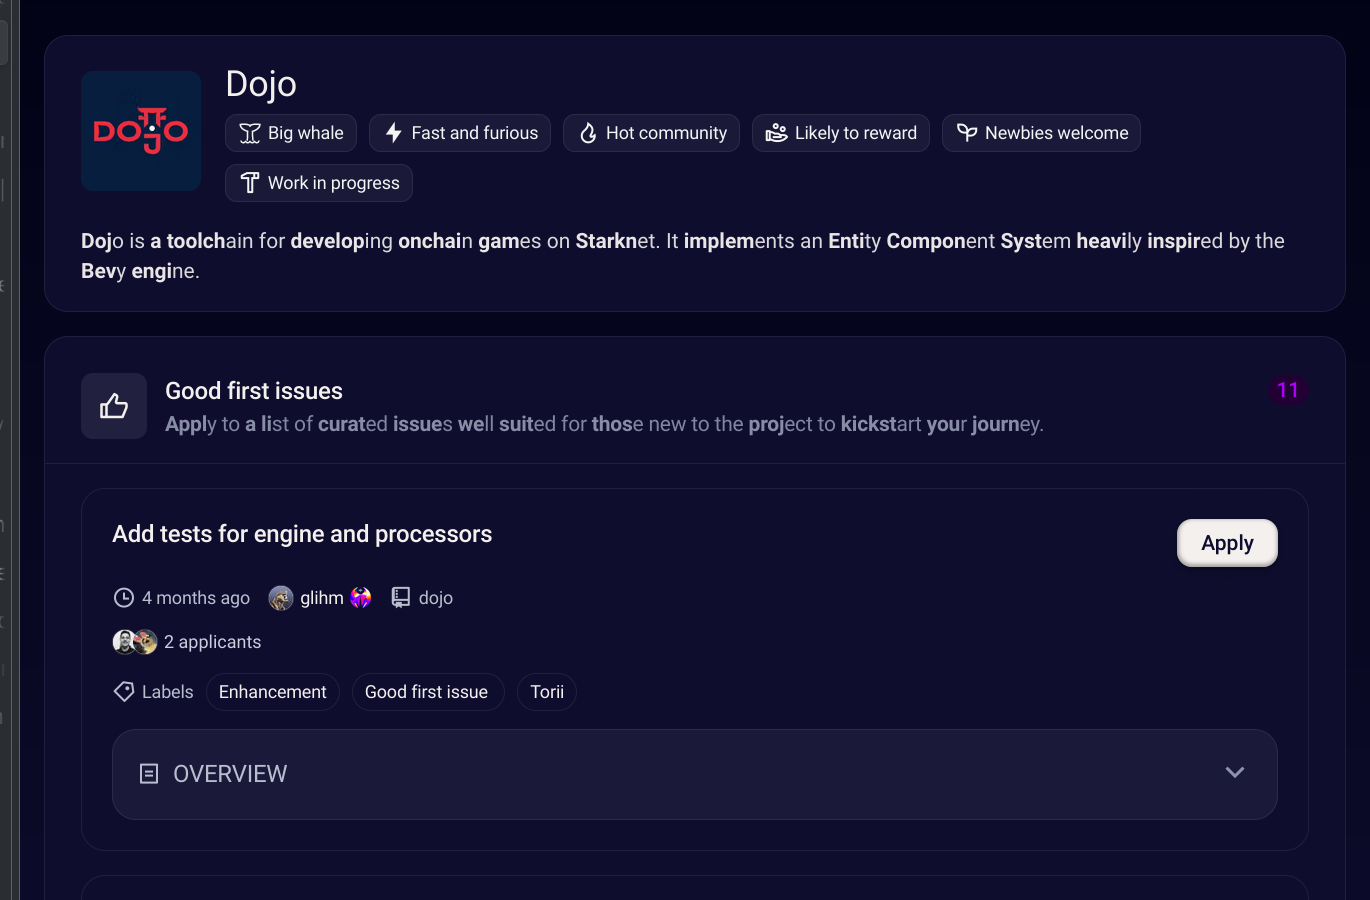View the 2 applicants avatars
The image size is (1370, 900).
pyautogui.click(x=135, y=642)
